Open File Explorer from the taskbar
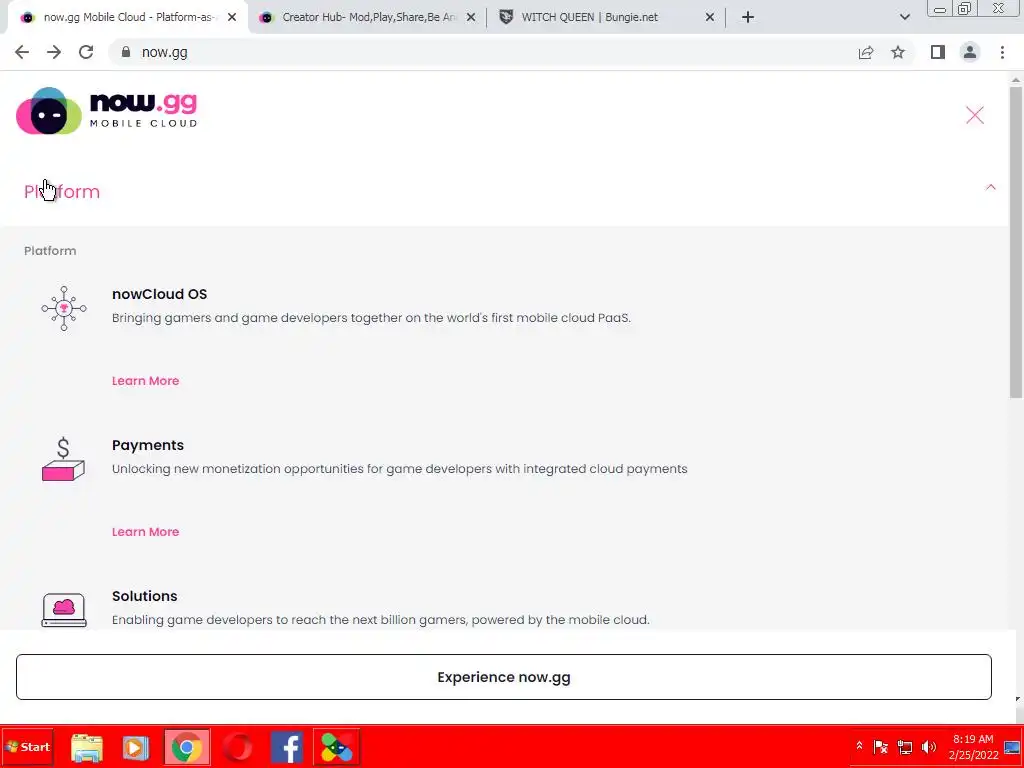This screenshot has height=768, width=1024. coord(87,747)
